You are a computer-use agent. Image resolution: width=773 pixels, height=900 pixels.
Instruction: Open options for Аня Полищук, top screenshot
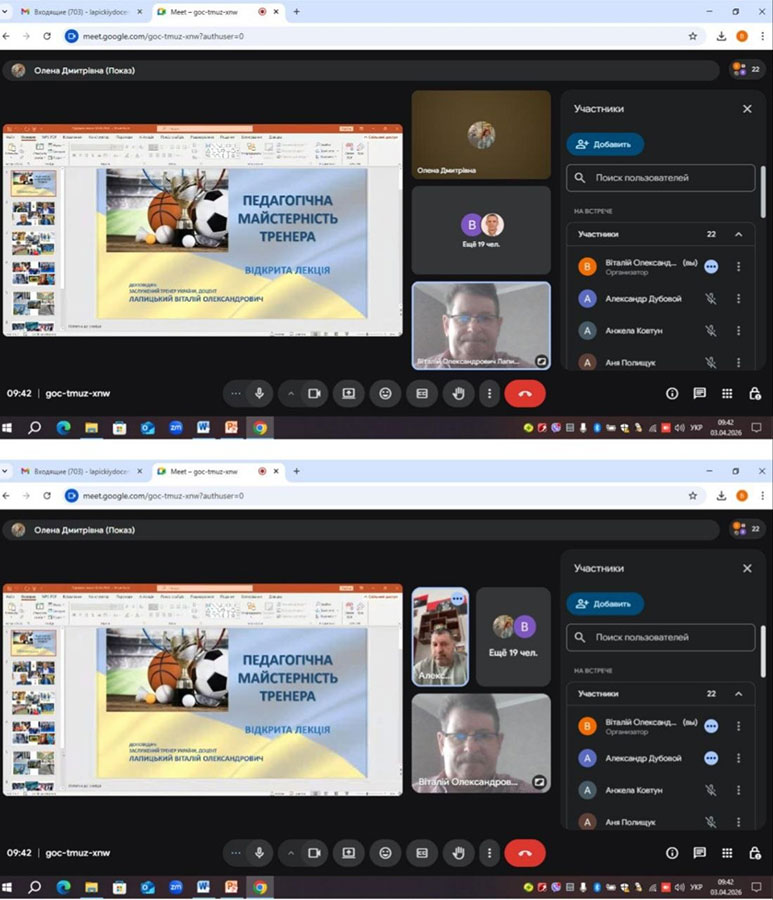[739, 363]
